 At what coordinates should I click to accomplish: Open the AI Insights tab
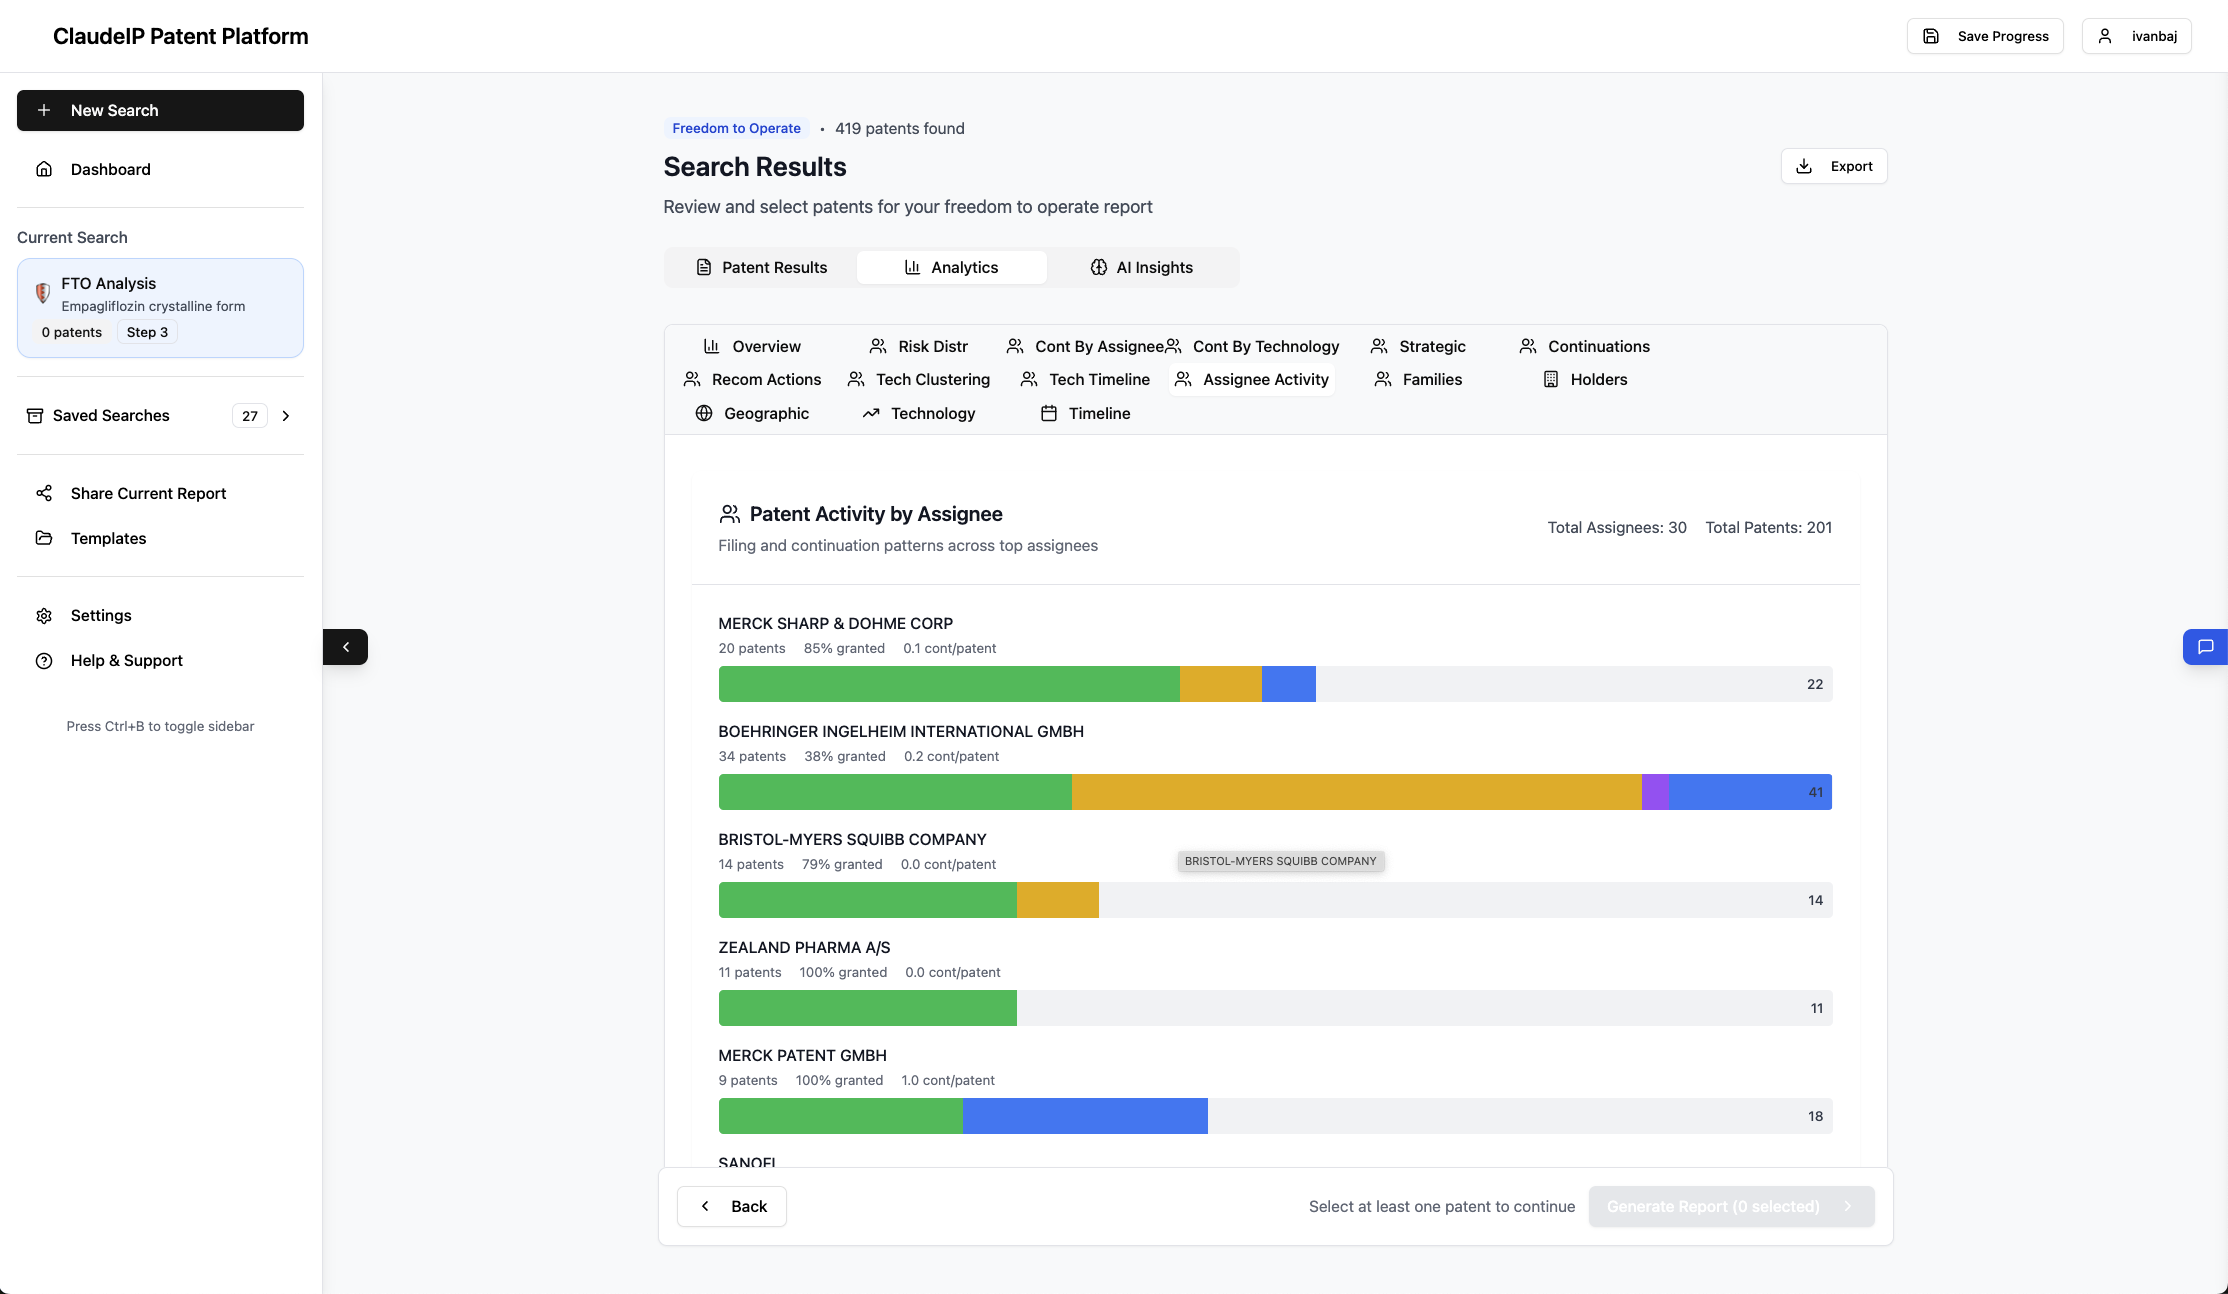point(1141,267)
